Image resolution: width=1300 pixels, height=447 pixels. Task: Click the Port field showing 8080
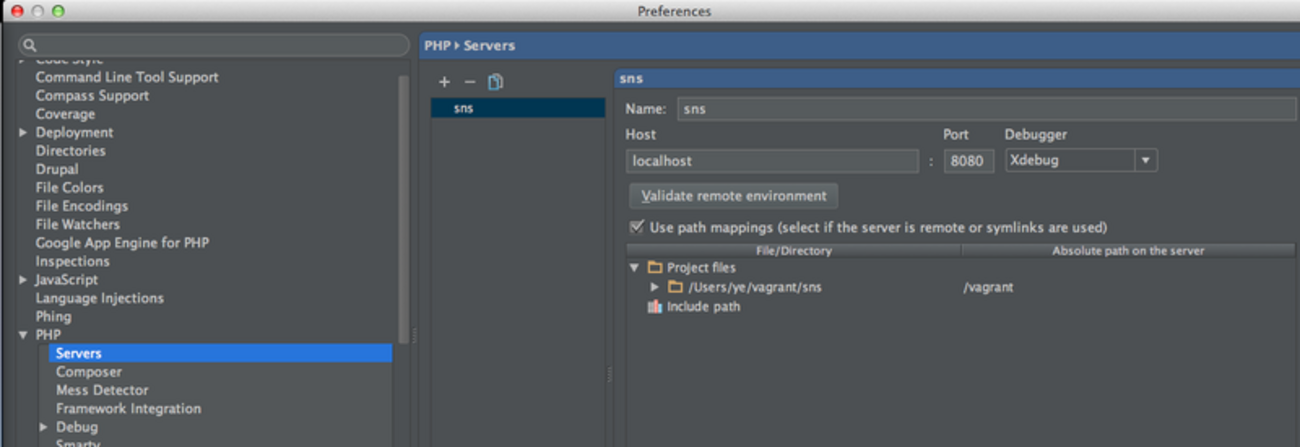click(x=967, y=161)
